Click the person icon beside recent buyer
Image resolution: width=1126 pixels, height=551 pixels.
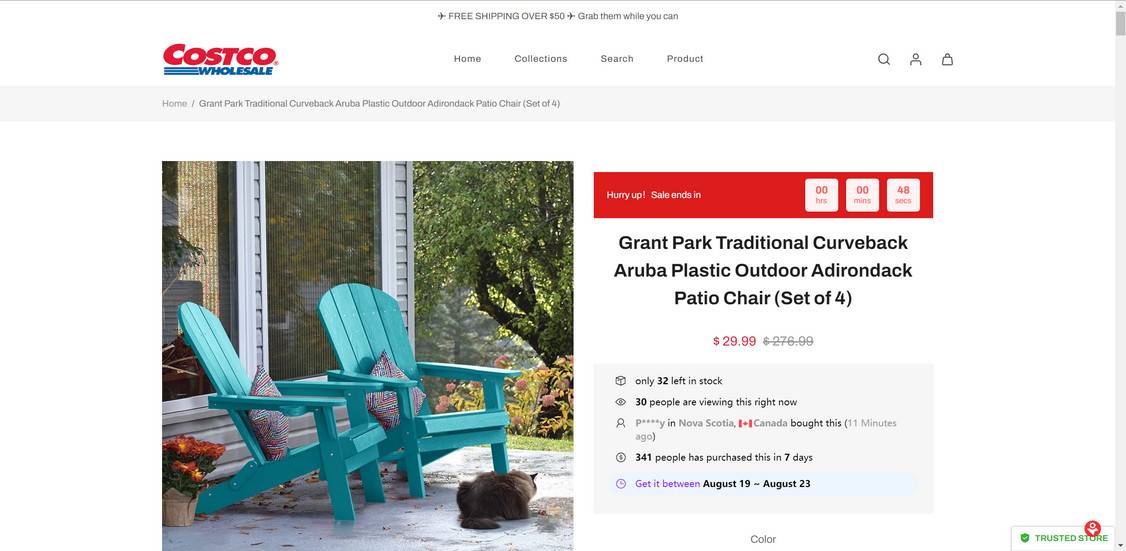[x=620, y=423]
